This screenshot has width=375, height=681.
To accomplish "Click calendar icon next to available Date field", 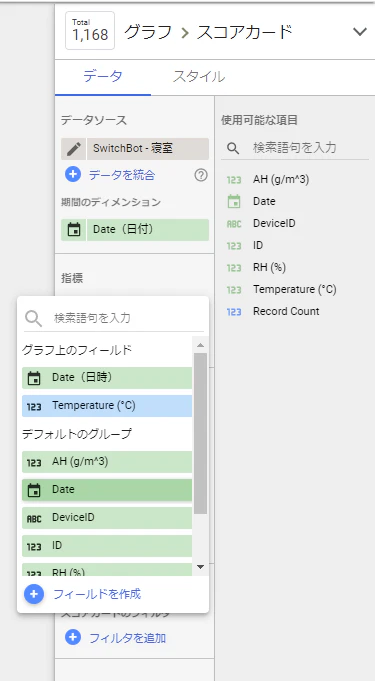I will coord(234,202).
